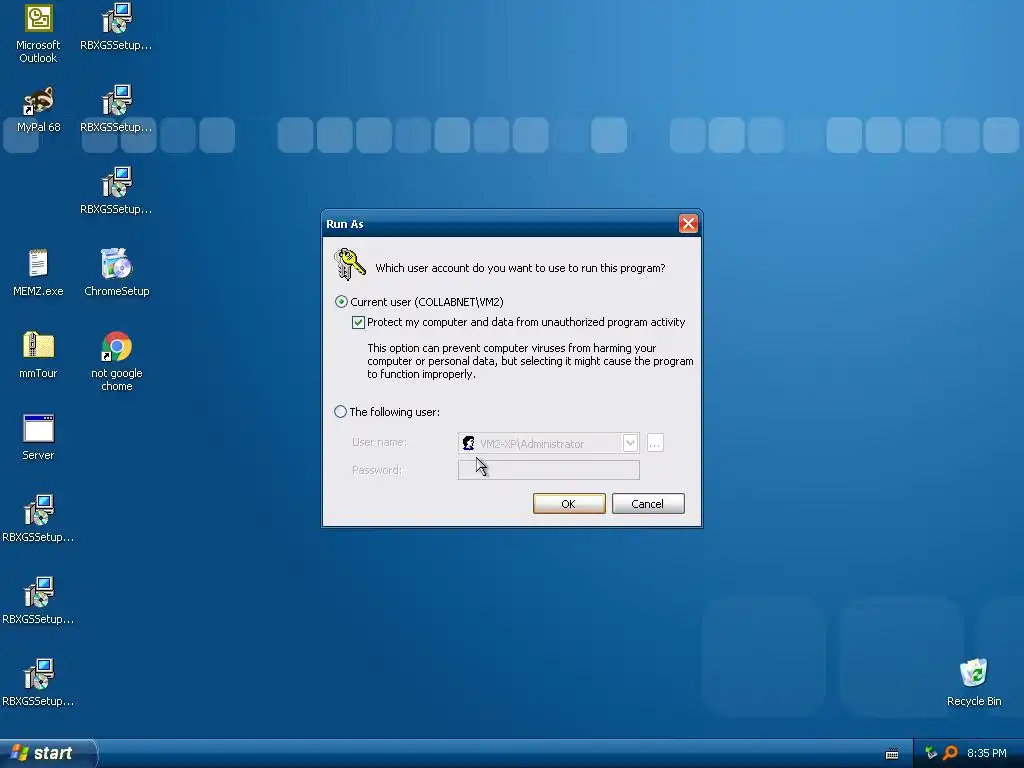Image resolution: width=1024 pixels, height=768 pixels.
Task: Uncheck Protect my computer and data checkbox
Action: [x=358, y=322]
